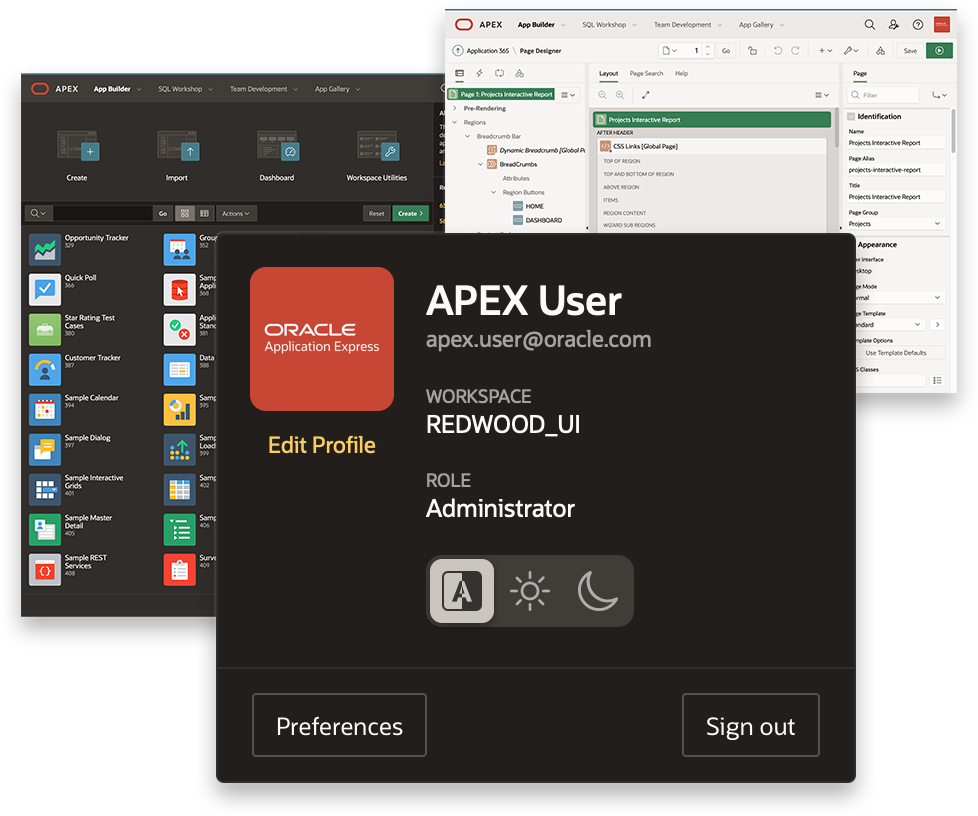Click green Save and Run Page button
Viewport: 978px width, 816px height.
[x=939, y=51]
